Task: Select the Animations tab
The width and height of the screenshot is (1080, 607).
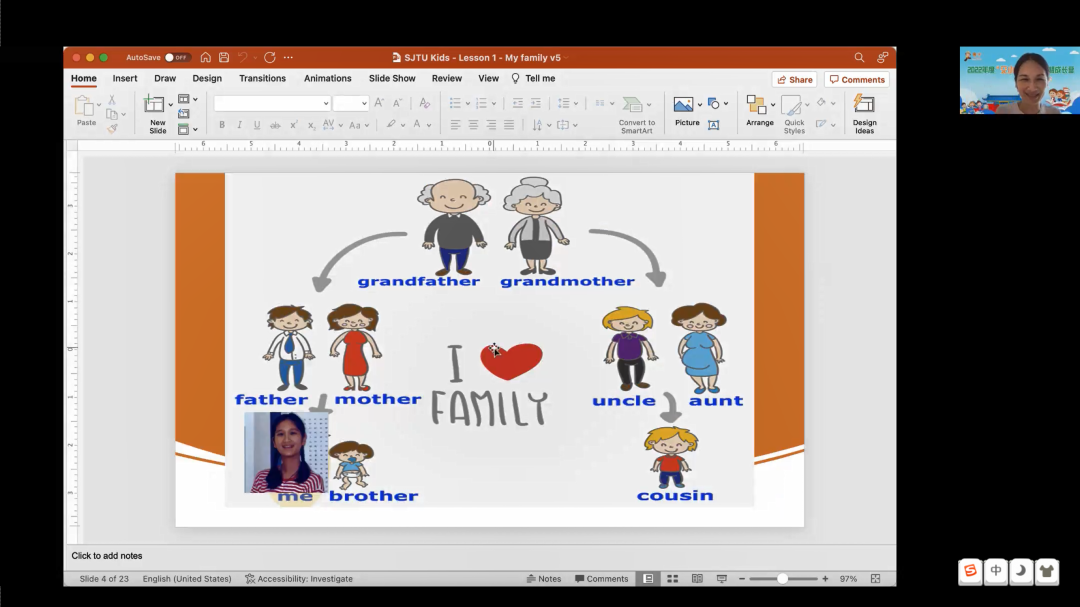Action: [327, 79]
